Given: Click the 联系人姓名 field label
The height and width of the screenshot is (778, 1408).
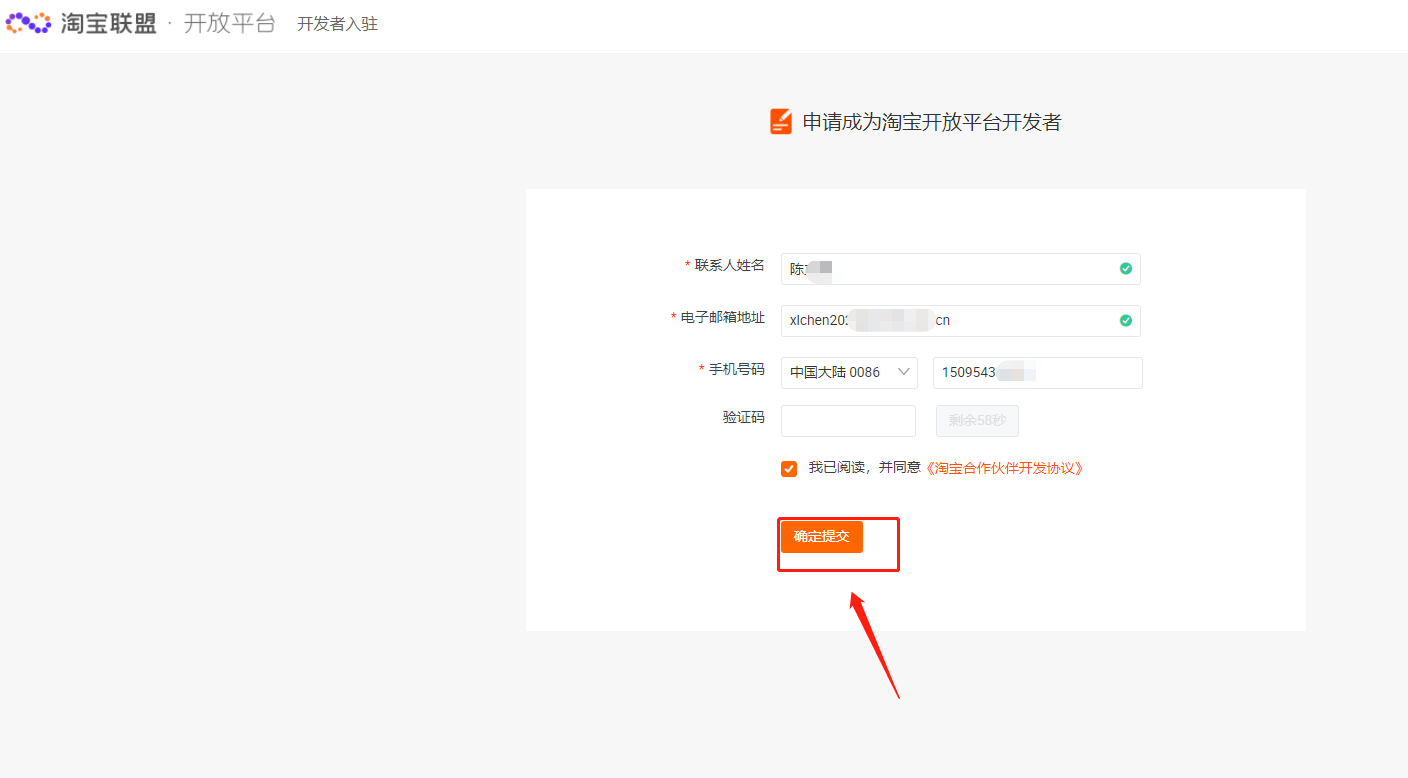Looking at the screenshot, I should [x=730, y=265].
